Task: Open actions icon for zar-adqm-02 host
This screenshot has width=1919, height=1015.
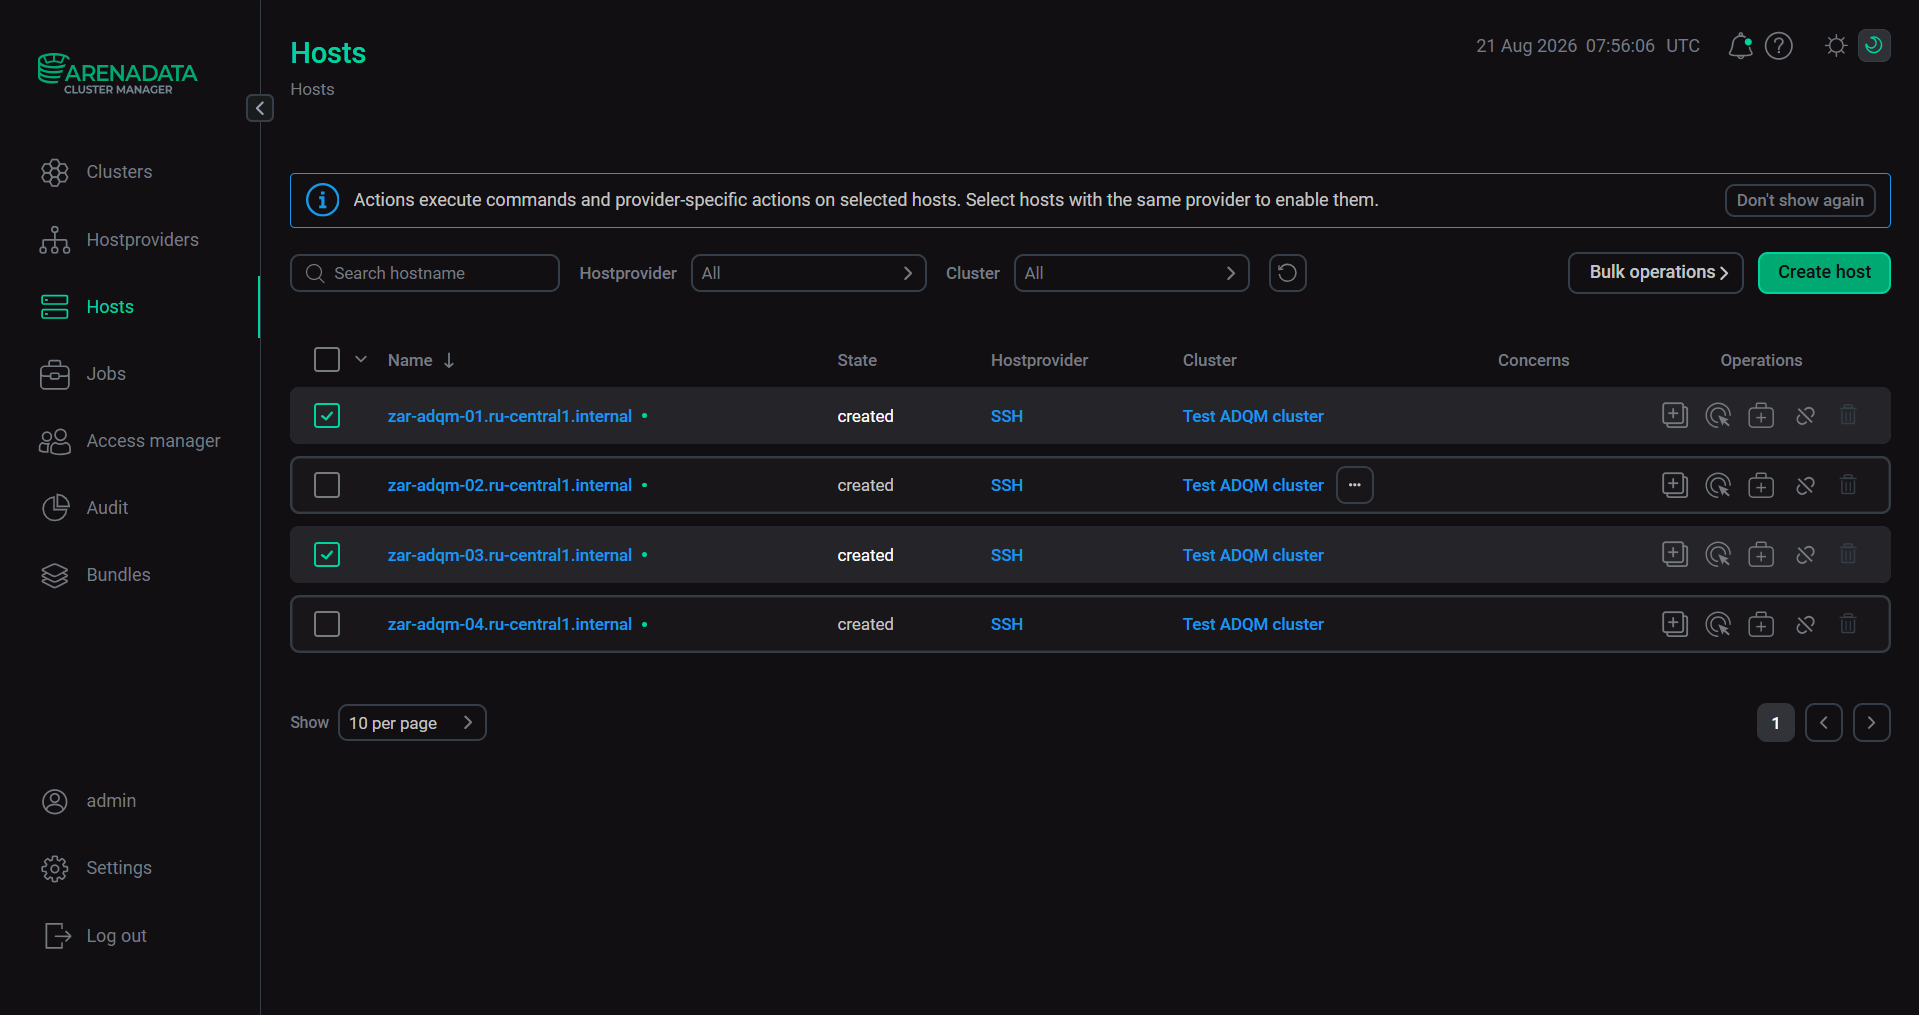Action: (x=1718, y=485)
